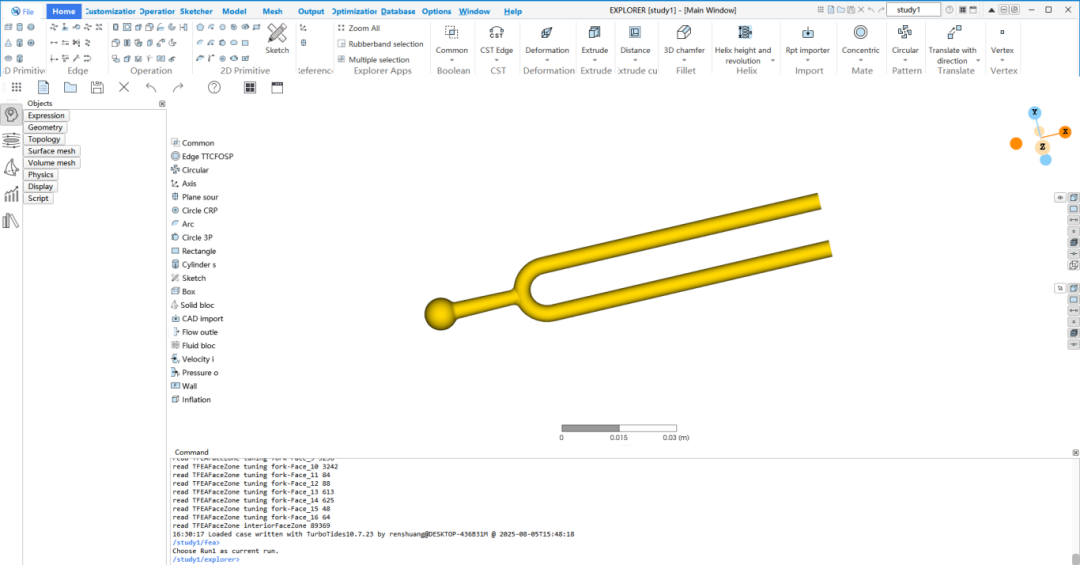Click the Vertex tool icon
Screen dimensions: 1080x565
pyautogui.click(x=1002, y=32)
